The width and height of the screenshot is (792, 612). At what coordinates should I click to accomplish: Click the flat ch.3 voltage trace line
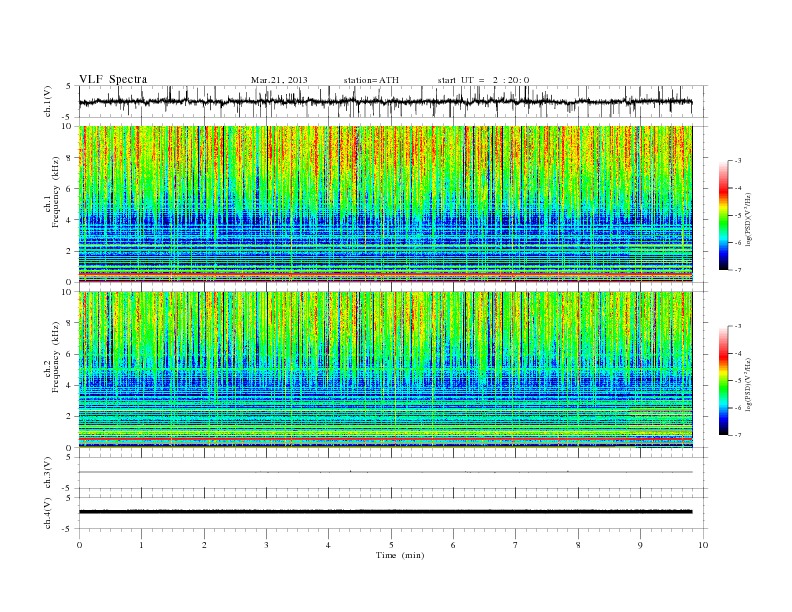tap(386, 472)
